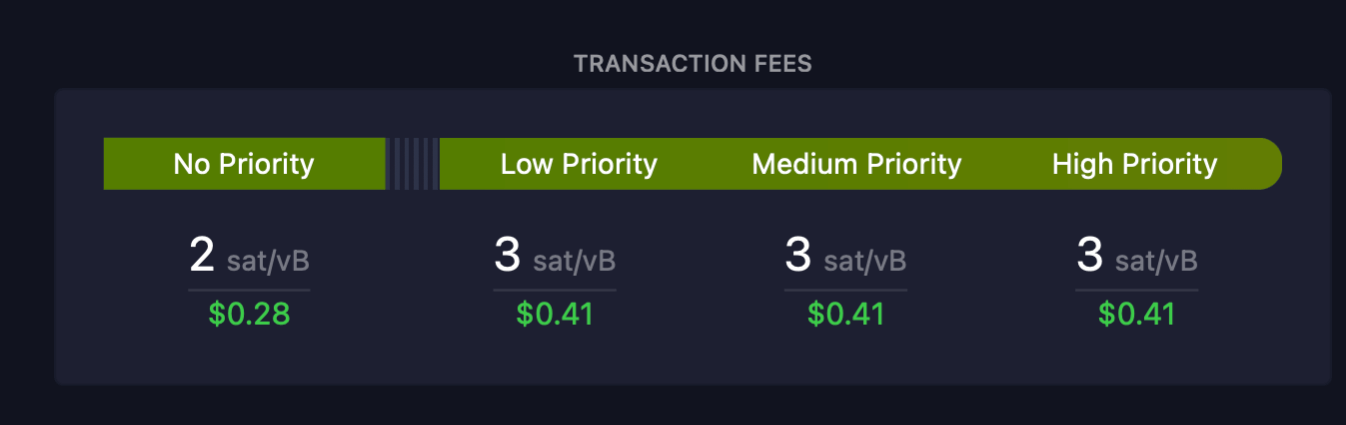Click the sat/vB unit under No Priority
Image resolution: width=1346 pixels, height=425 pixels.
268,262
